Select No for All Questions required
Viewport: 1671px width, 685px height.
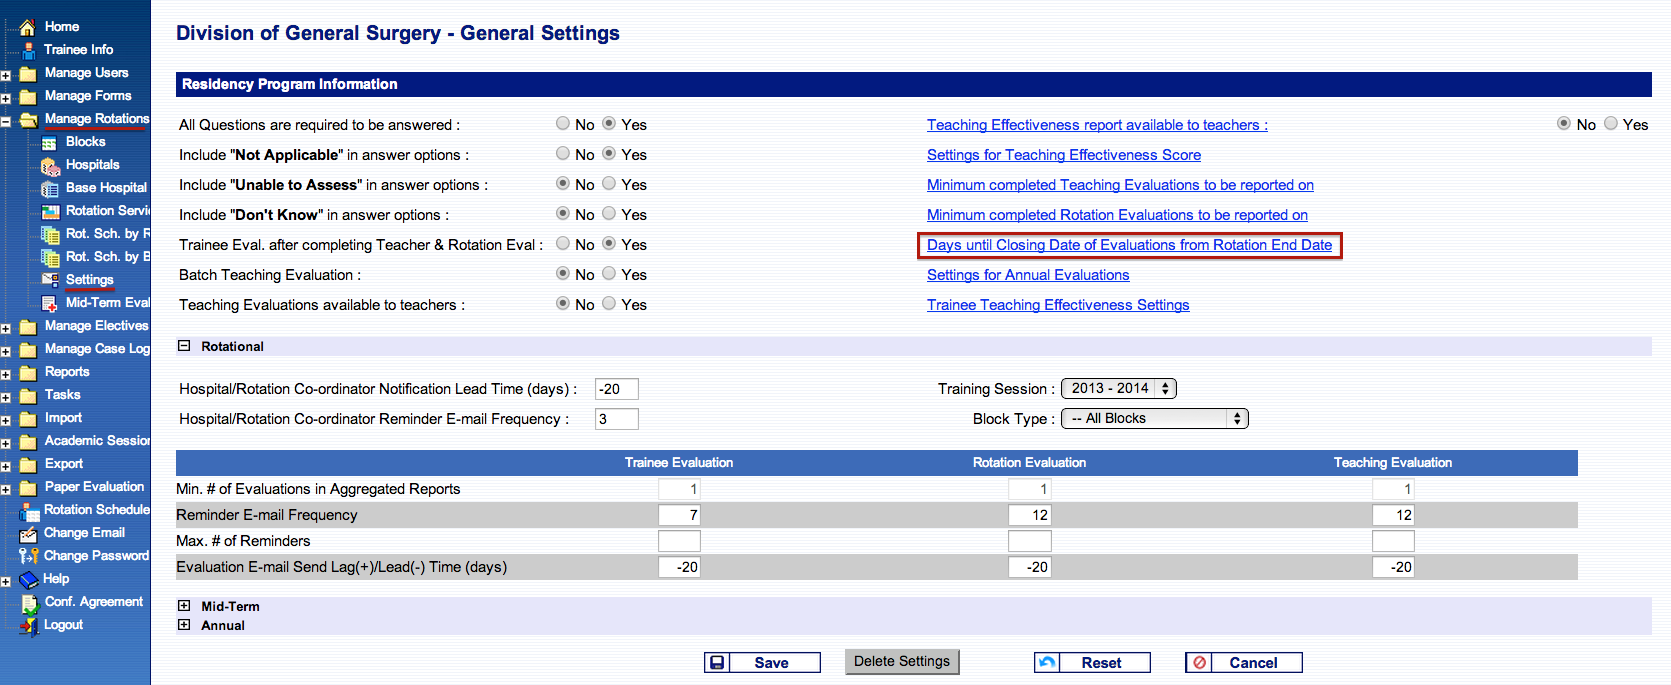click(563, 124)
